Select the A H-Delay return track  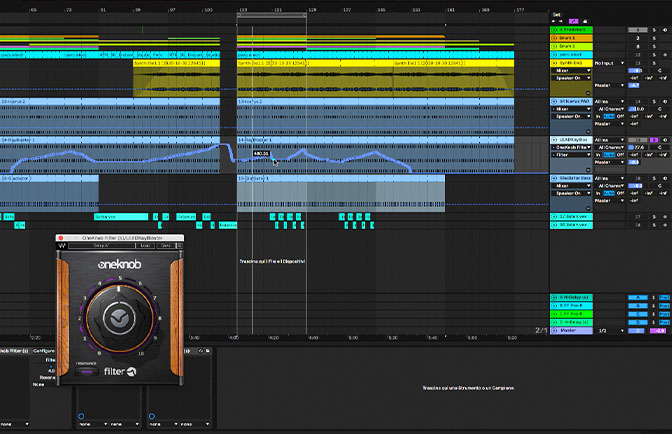[x=571, y=297]
